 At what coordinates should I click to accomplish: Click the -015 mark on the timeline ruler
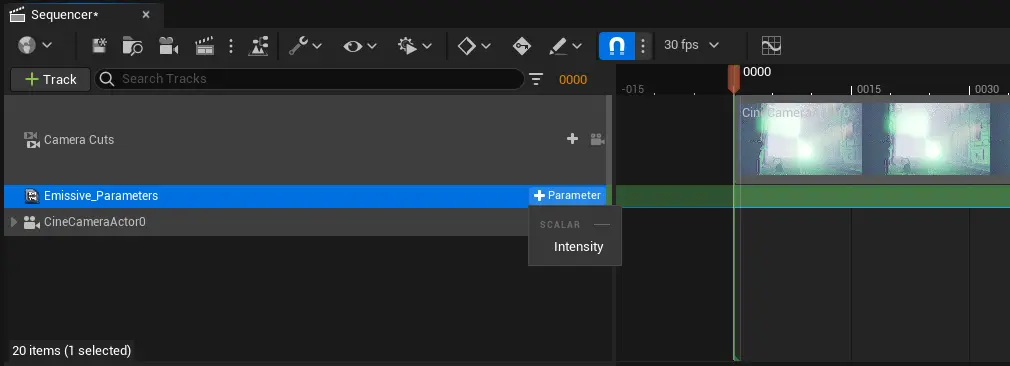pos(633,89)
